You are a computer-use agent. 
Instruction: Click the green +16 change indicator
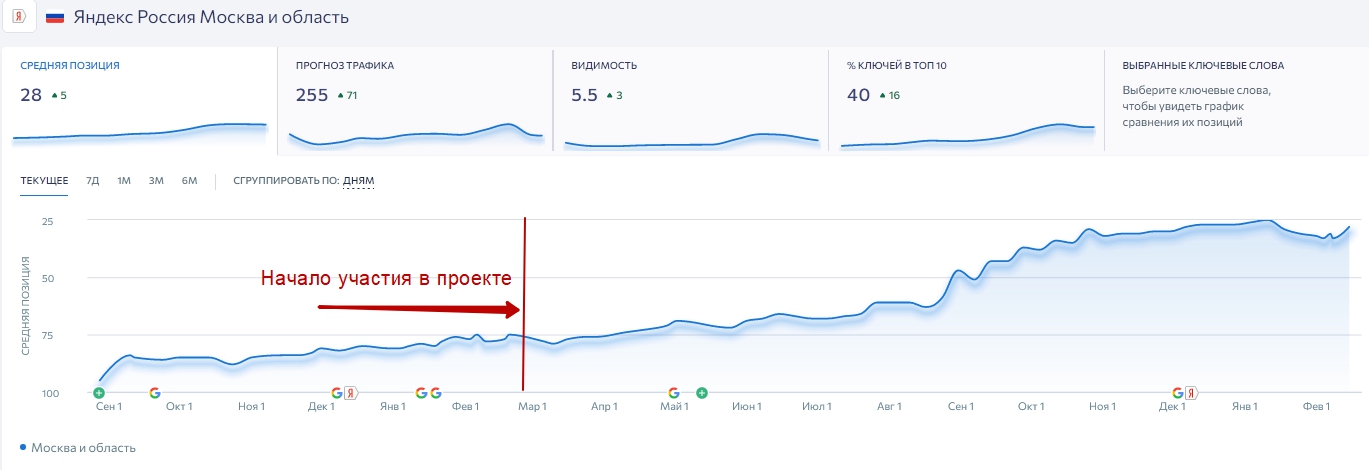click(889, 96)
